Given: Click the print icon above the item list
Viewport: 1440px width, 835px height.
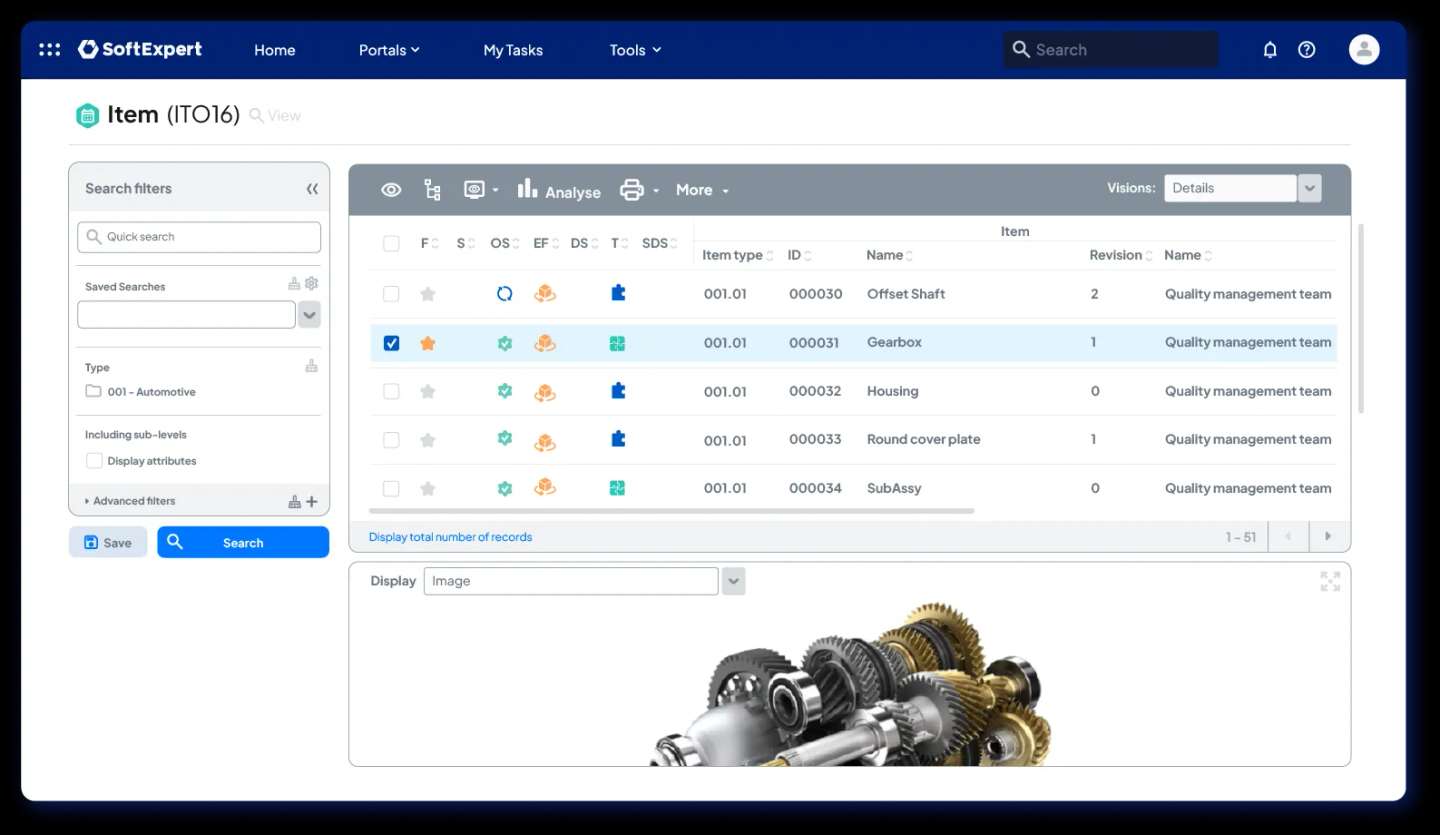Looking at the screenshot, I should [630, 189].
